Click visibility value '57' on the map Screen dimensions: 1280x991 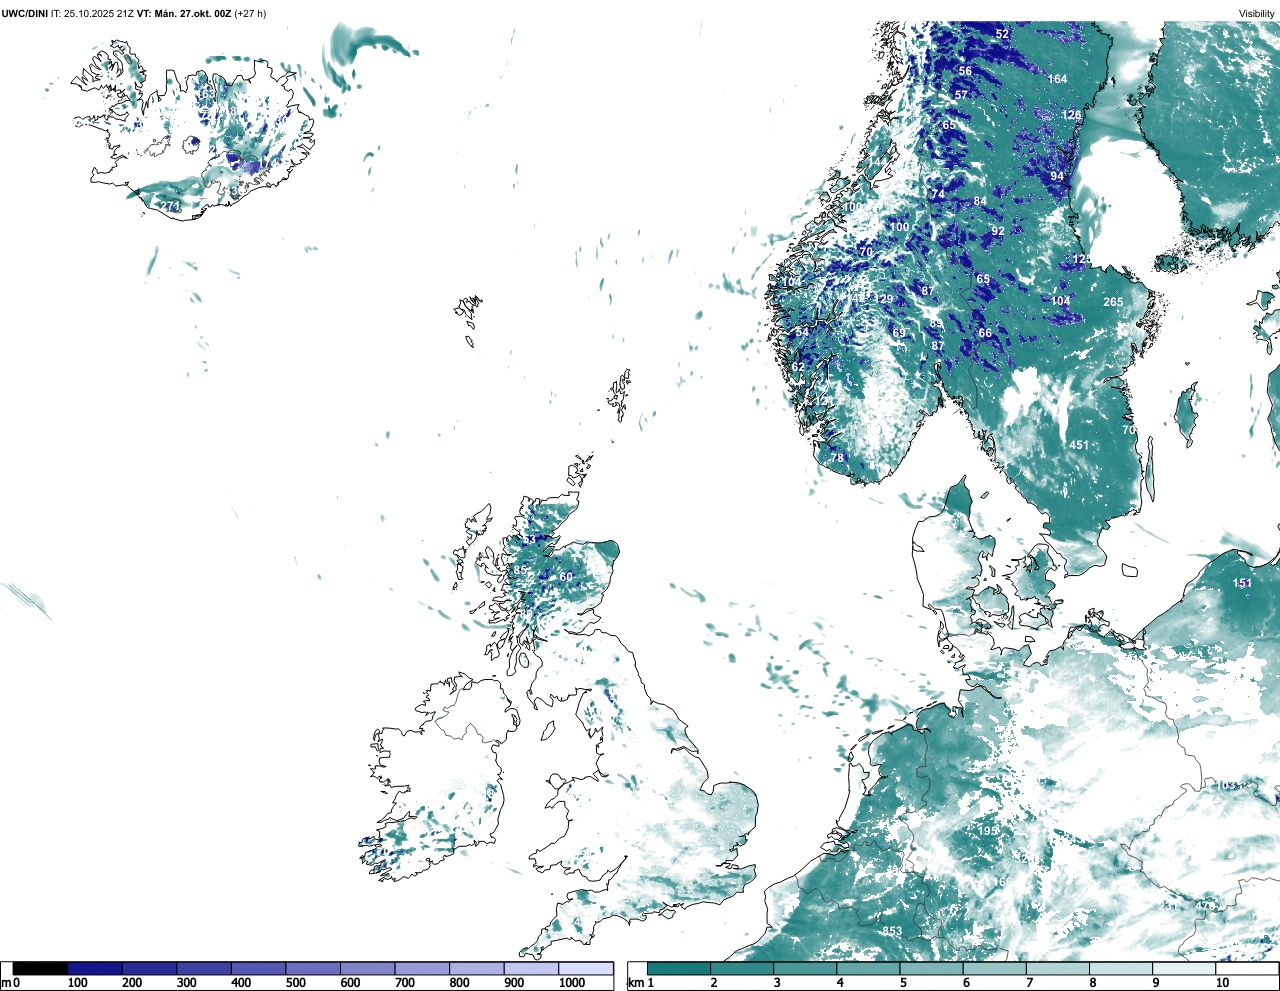point(961,95)
